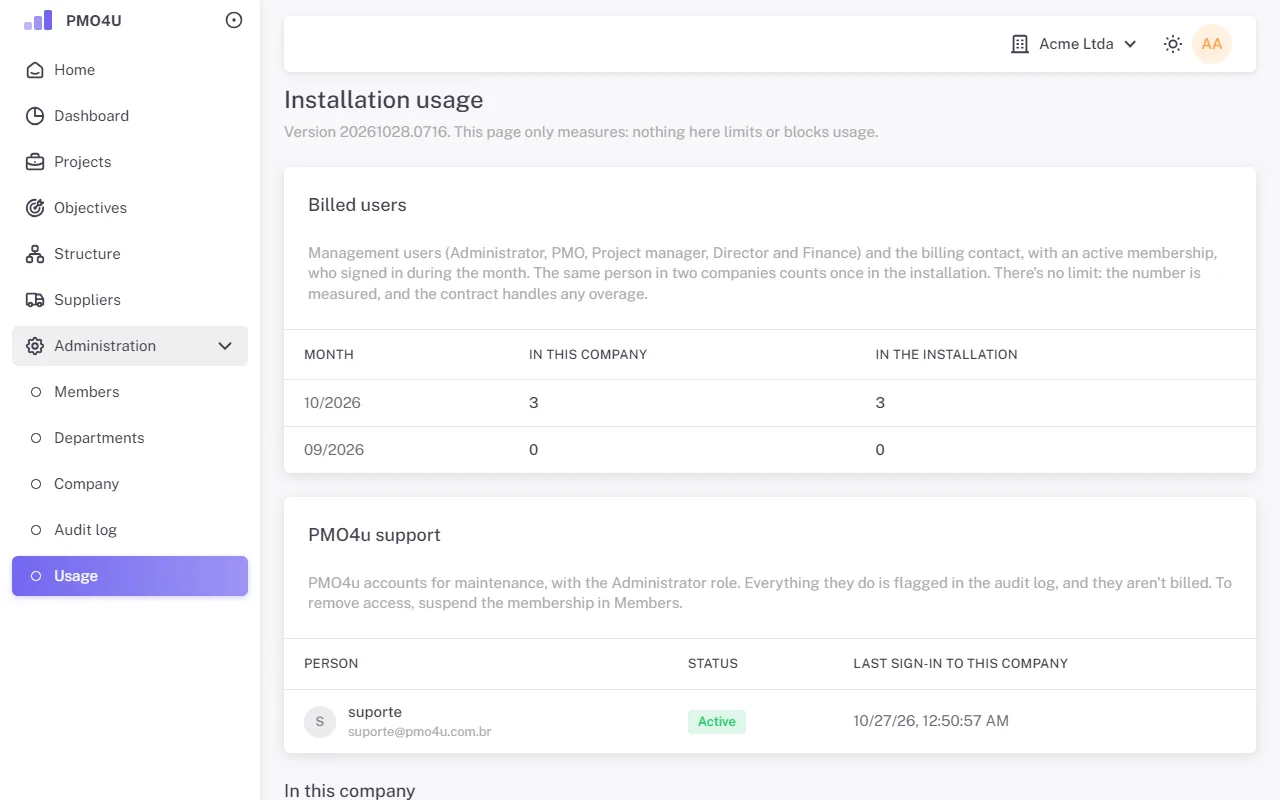Click the Billed users card heading
The image size is (1280, 800).
click(x=357, y=205)
